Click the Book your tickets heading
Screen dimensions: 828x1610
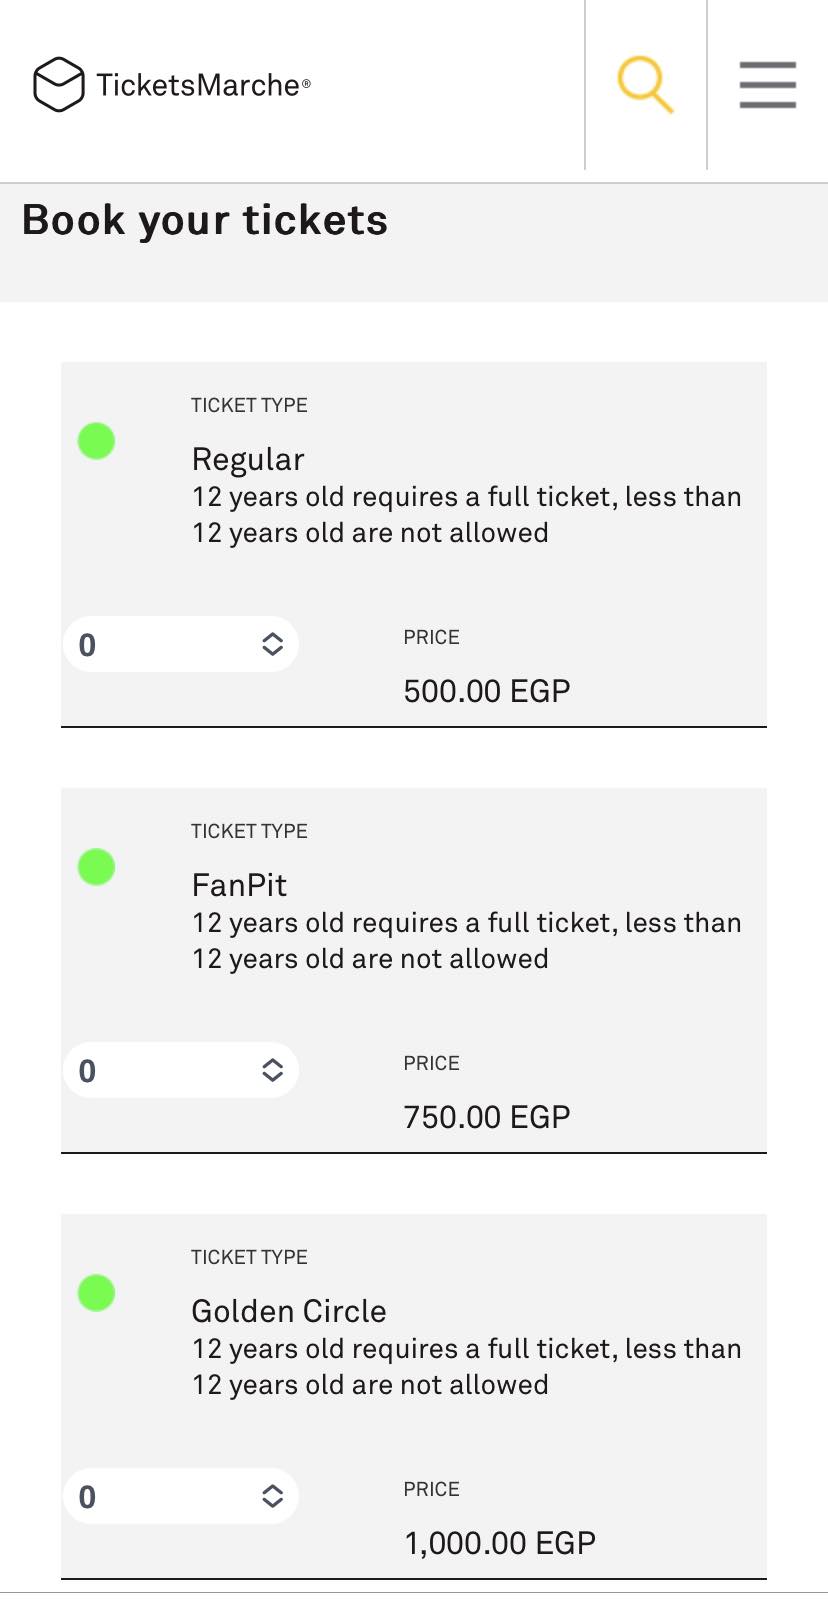click(x=205, y=220)
